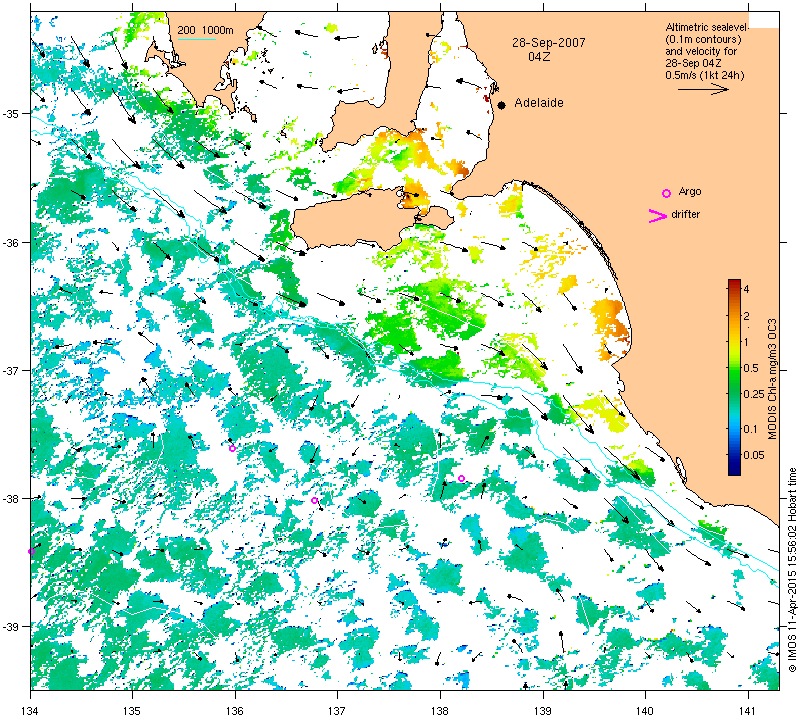Click the 'Altimetric sealevel' legend heading

click(707, 27)
